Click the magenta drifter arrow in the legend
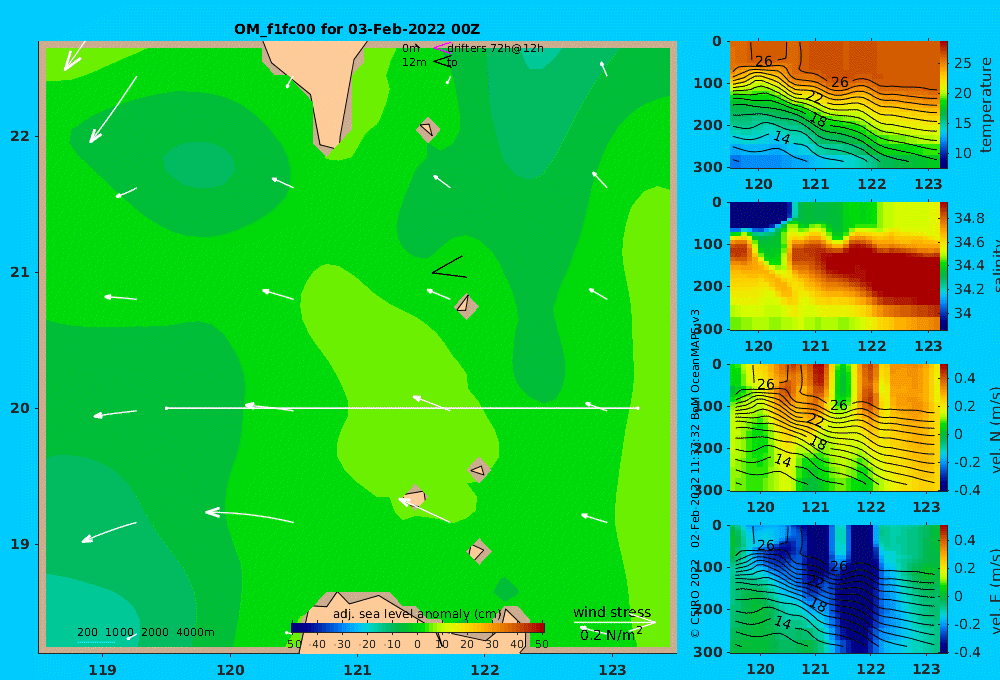1000x680 pixels. [442, 48]
